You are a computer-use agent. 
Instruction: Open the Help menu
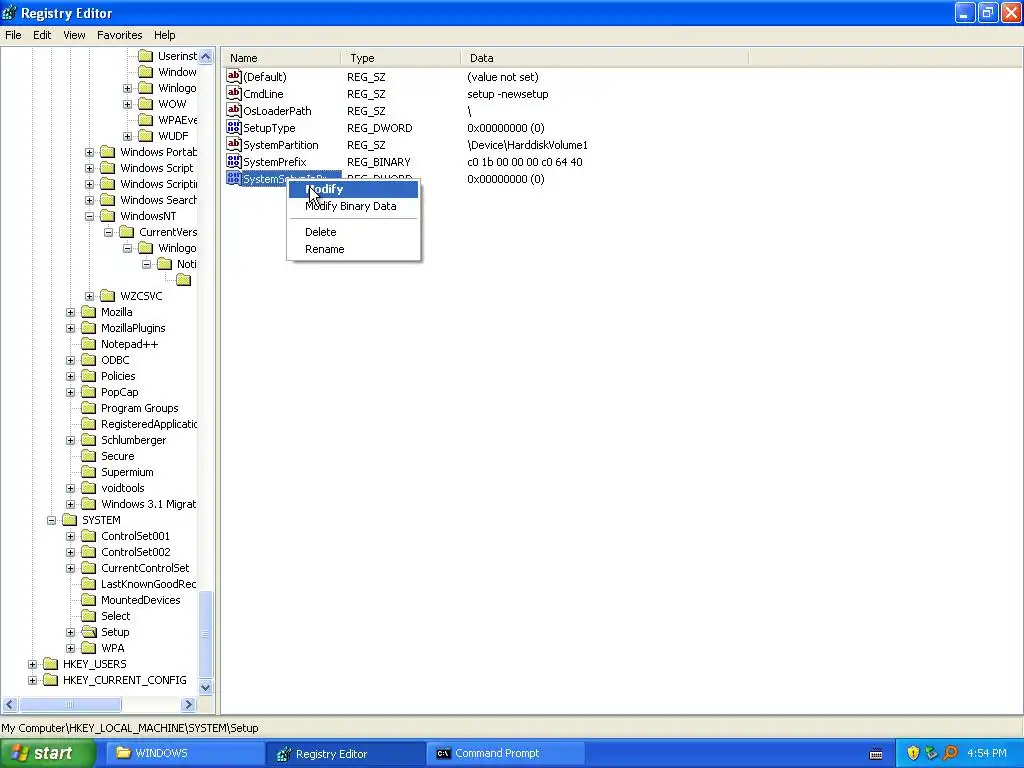pyautogui.click(x=165, y=35)
